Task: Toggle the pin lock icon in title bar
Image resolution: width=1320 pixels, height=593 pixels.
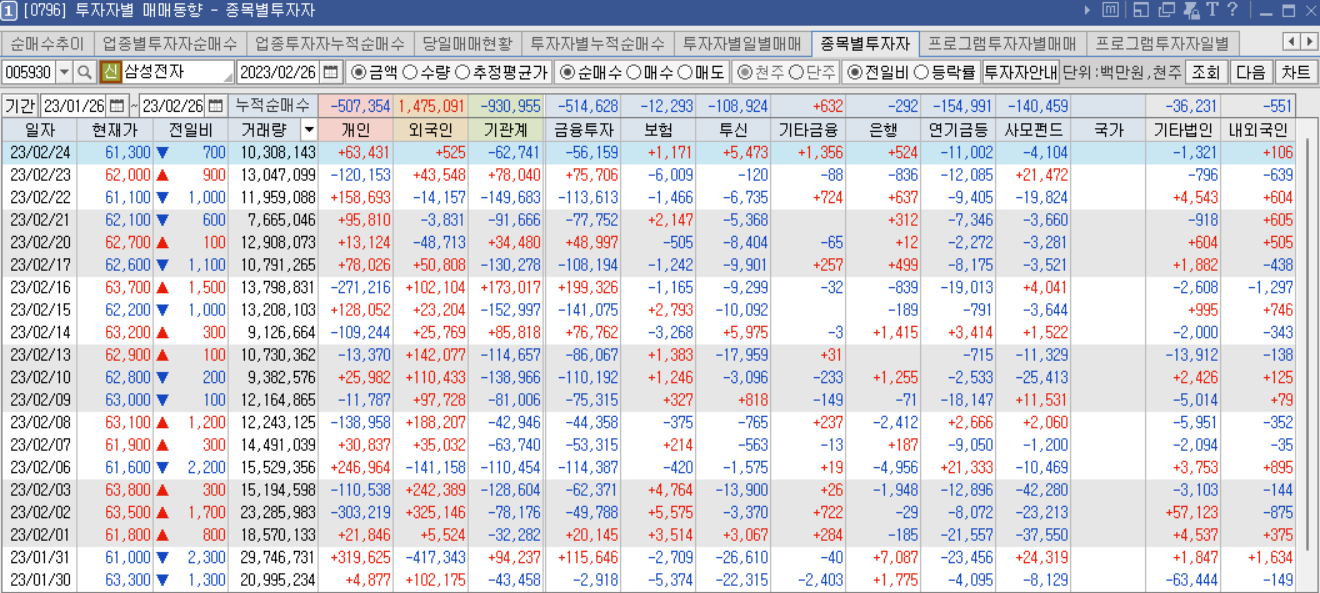Action: click(x=1190, y=10)
